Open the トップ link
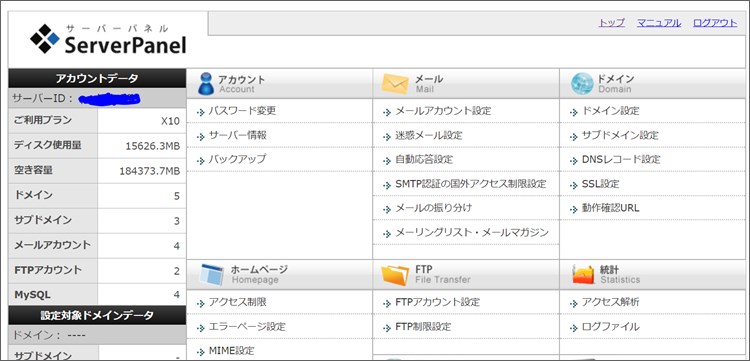Screen dimensions: 750x361 pyautogui.click(x=611, y=22)
